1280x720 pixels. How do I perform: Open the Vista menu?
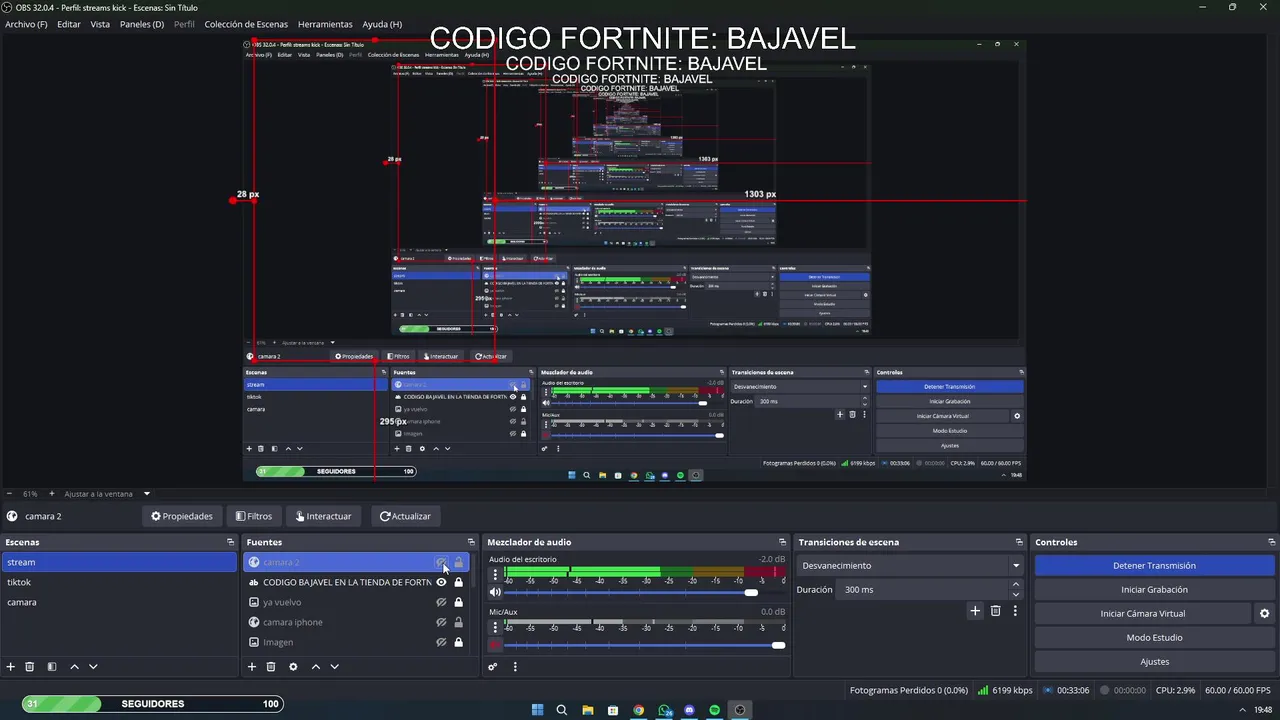pos(100,24)
